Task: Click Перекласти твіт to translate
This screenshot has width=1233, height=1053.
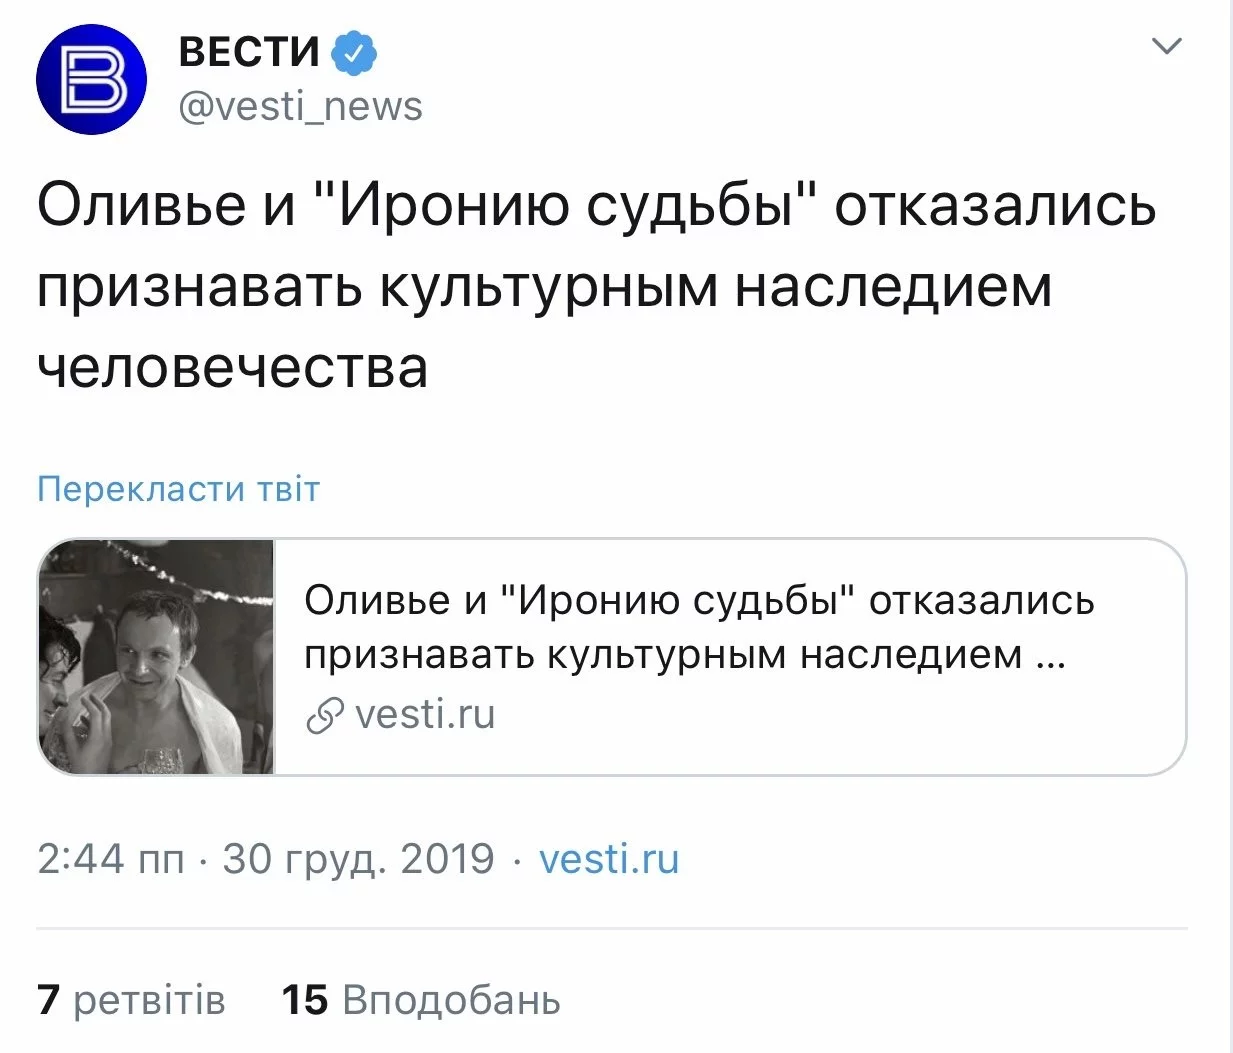Action: pos(178,489)
